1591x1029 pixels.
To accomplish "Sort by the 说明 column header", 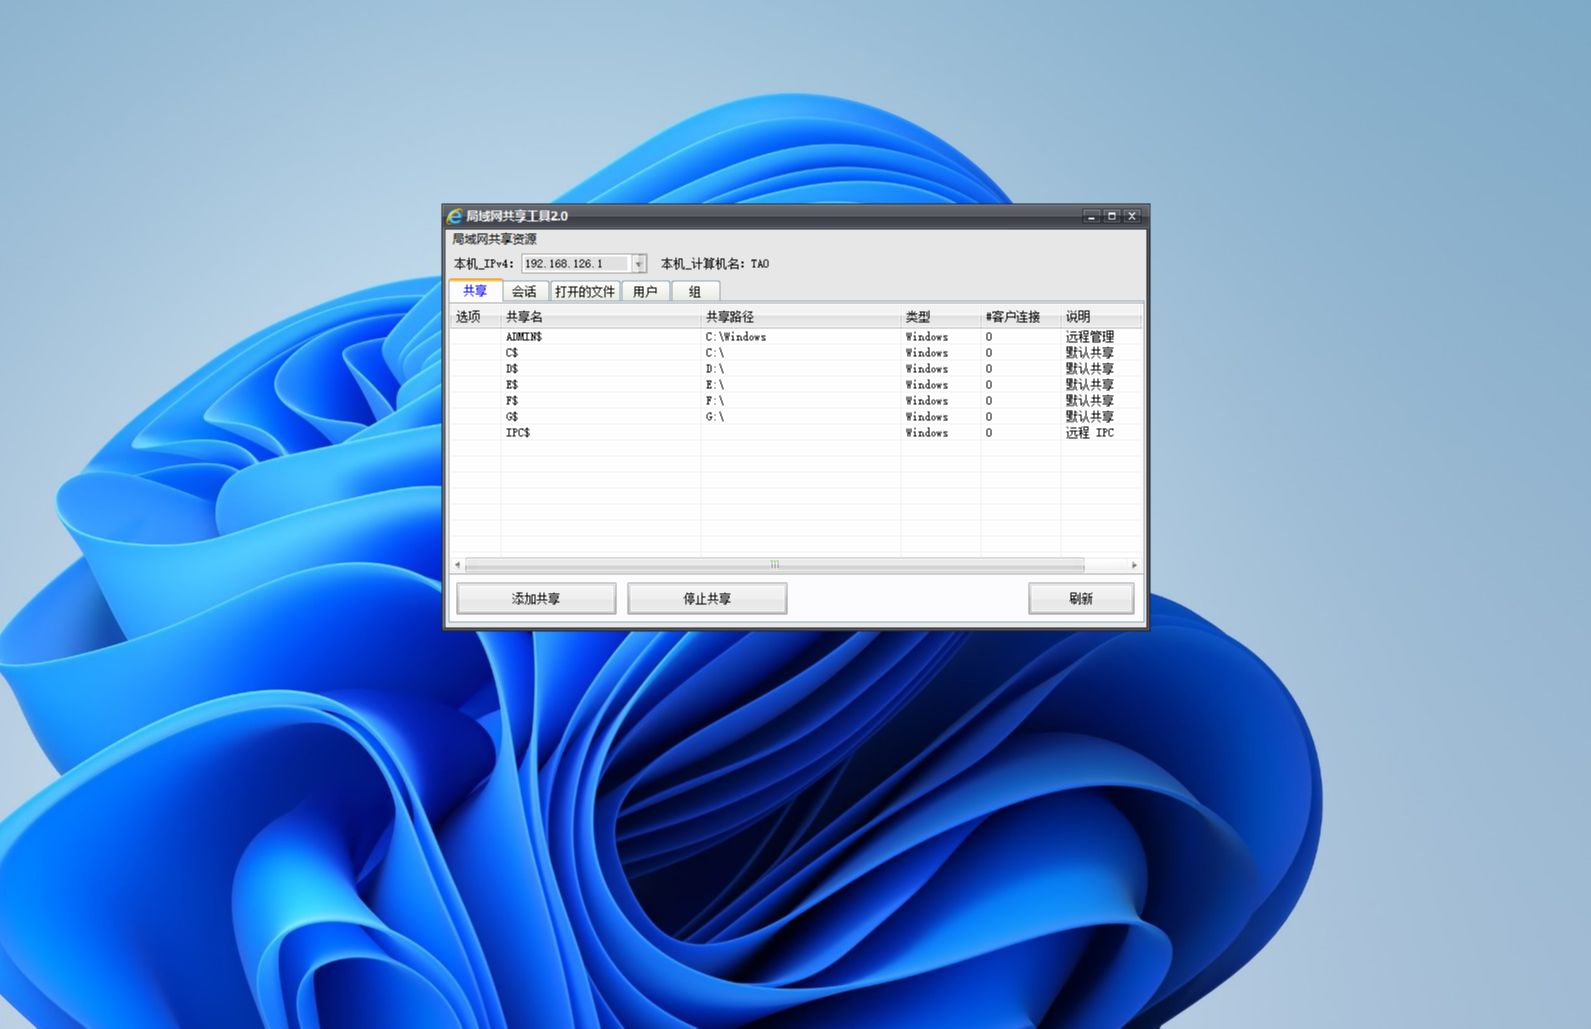I will 1101,317.
